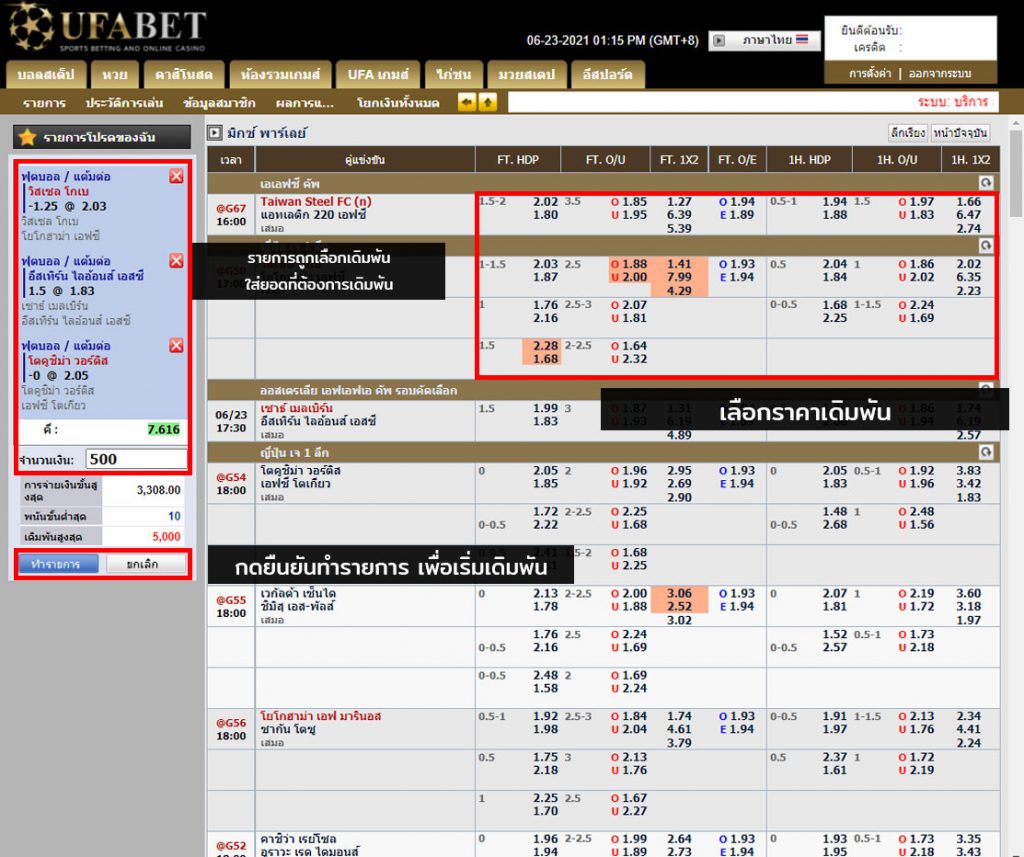Refresh the first league section with its reload icon

pyautogui.click(x=985, y=183)
